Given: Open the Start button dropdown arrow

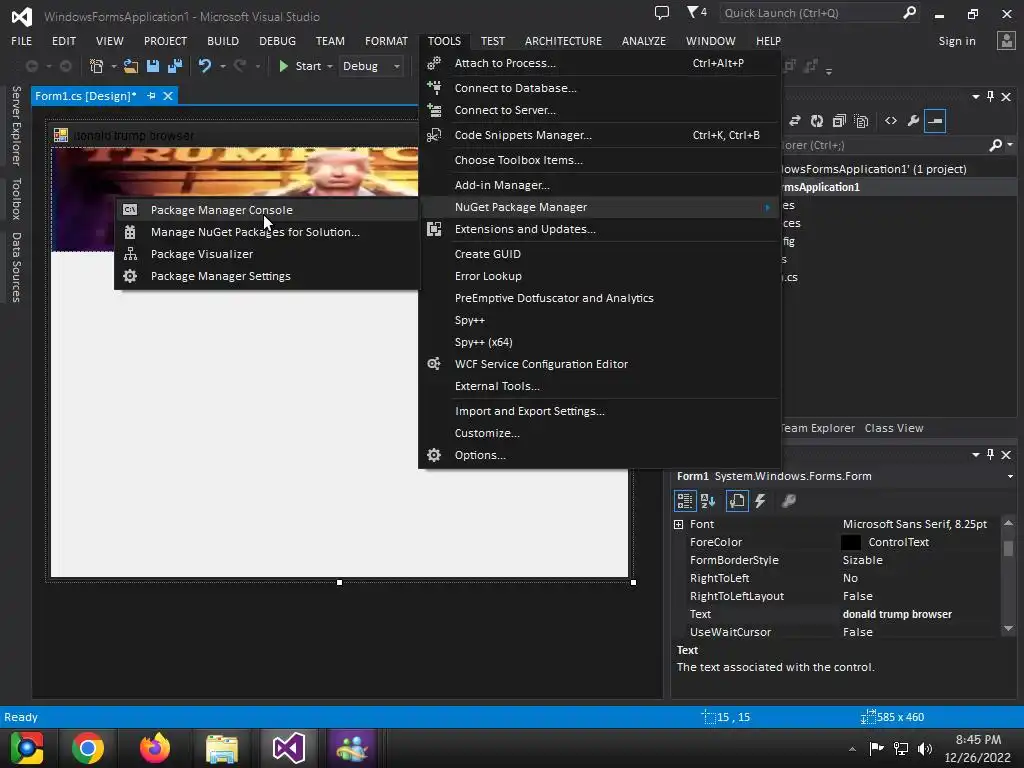Looking at the screenshot, I should 330,67.
